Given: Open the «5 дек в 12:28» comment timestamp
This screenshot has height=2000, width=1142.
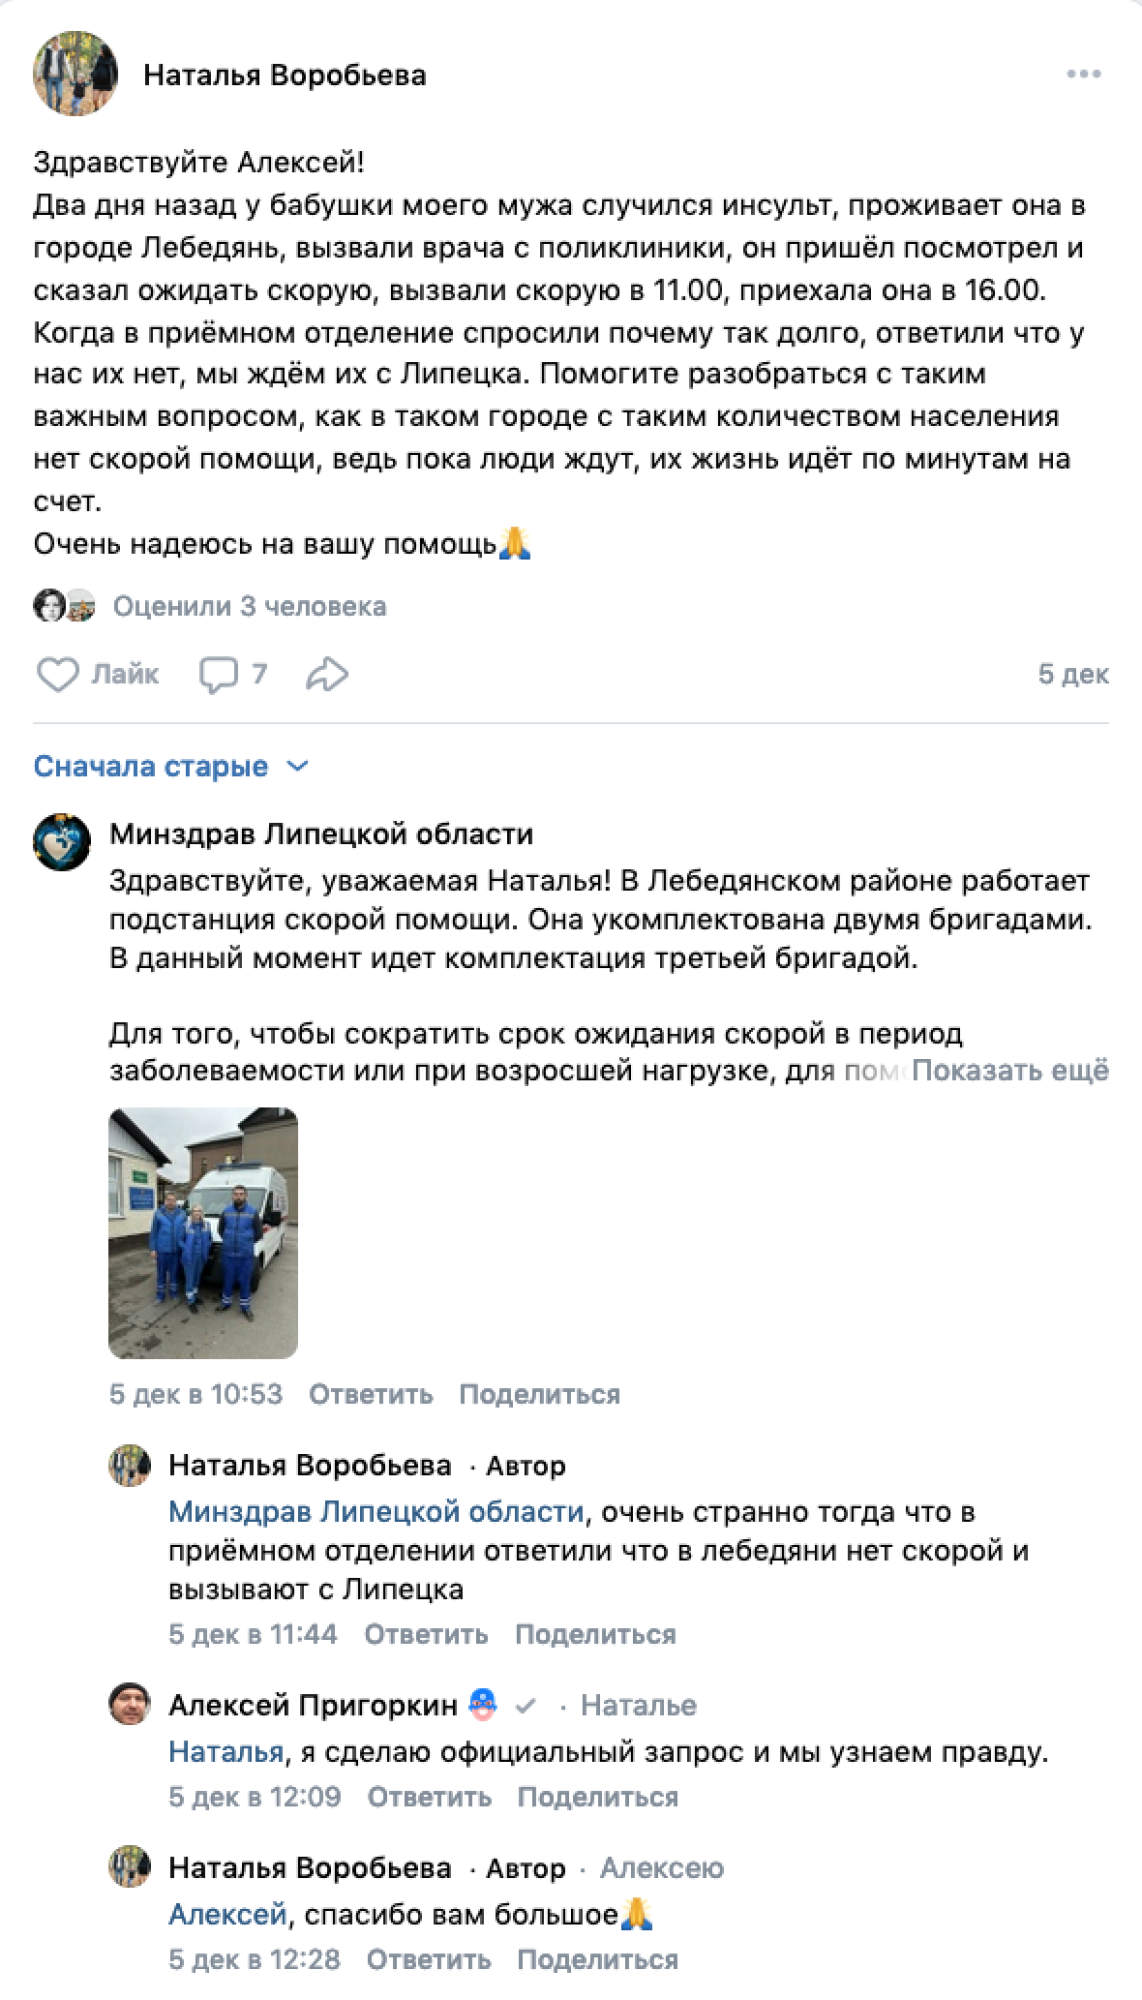Looking at the screenshot, I should click(x=254, y=1959).
